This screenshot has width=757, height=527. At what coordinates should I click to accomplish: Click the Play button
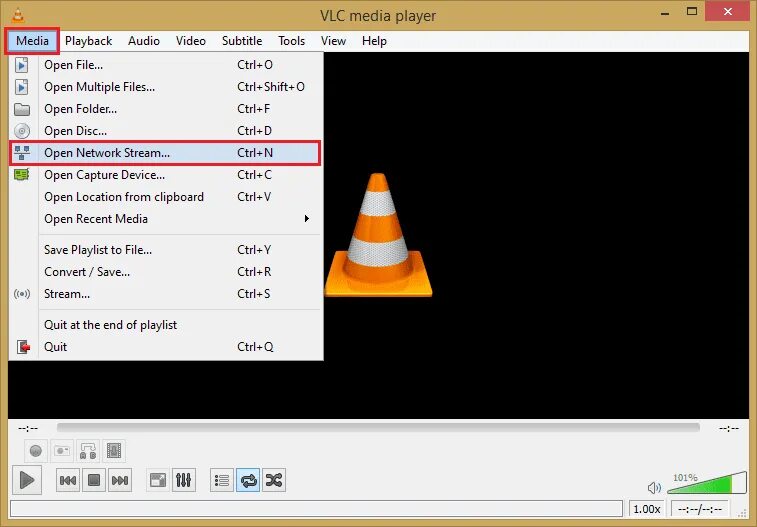[x=27, y=480]
